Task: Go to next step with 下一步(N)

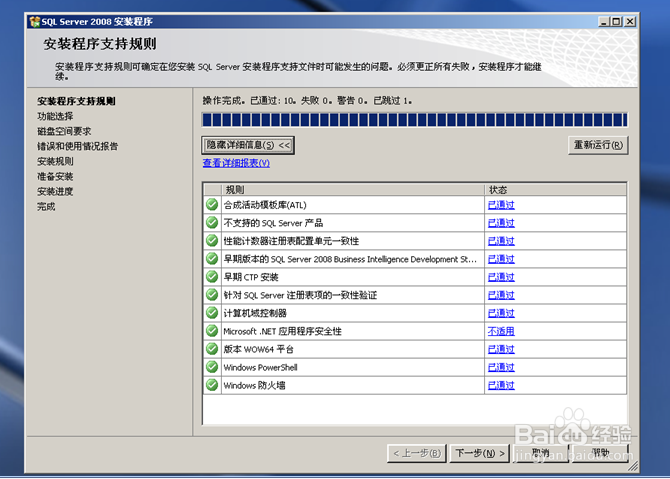Action: tap(479, 453)
